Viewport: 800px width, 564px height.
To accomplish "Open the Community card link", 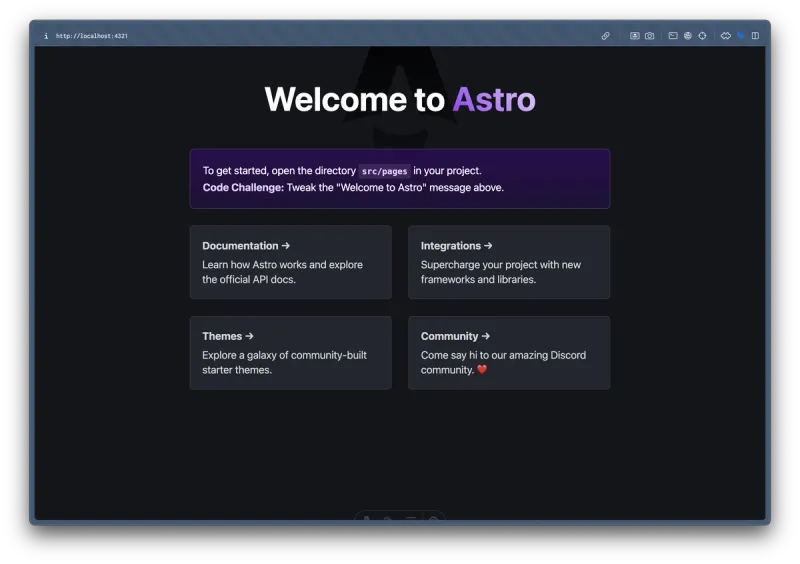I will click(x=509, y=353).
